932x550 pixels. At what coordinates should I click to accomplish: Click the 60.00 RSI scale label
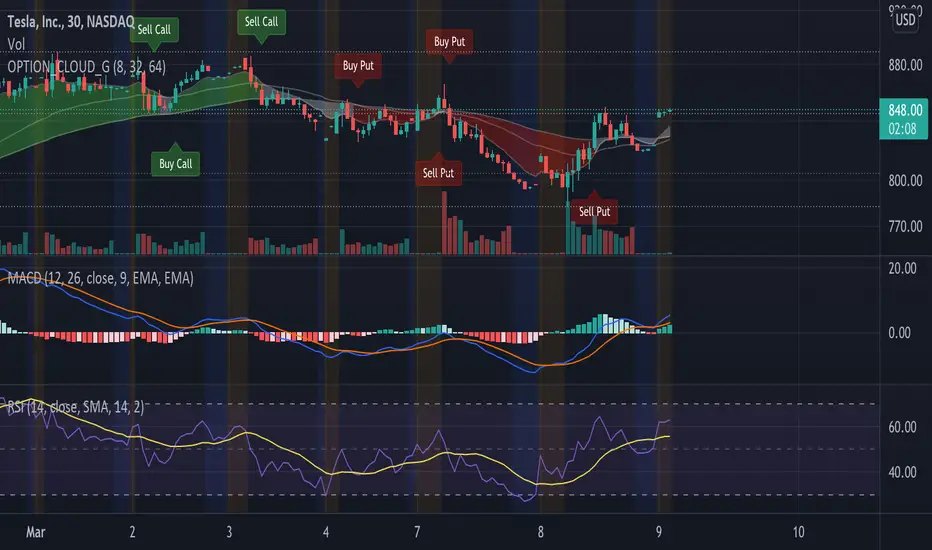click(902, 427)
